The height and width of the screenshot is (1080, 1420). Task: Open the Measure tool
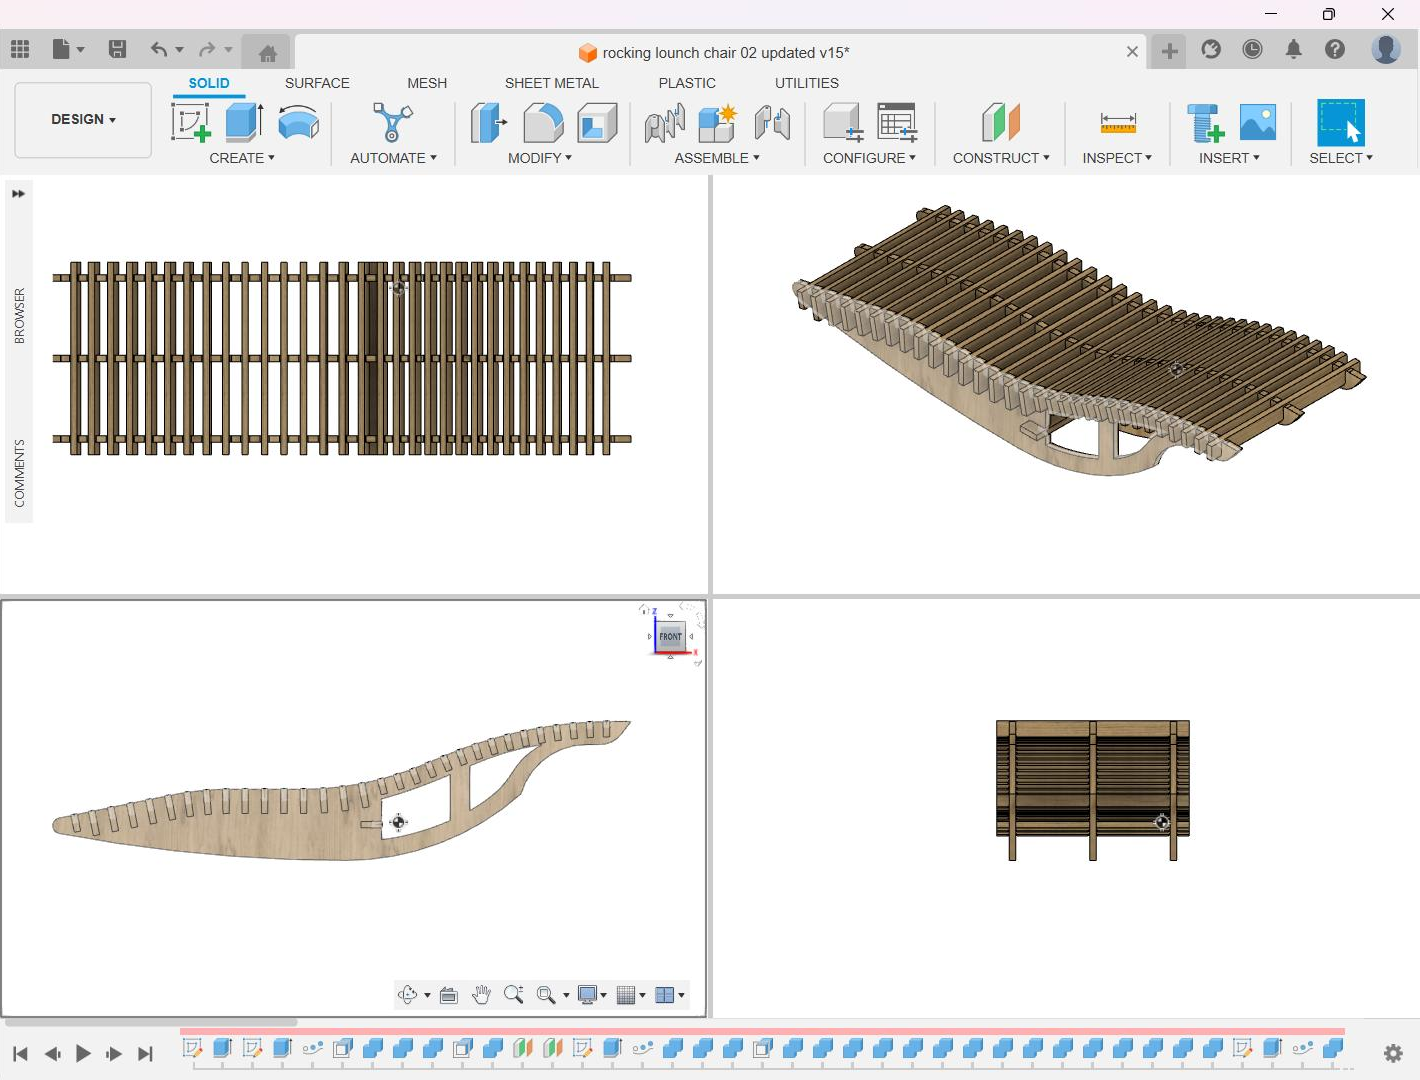pyautogui.click(x=1117, y=123)
